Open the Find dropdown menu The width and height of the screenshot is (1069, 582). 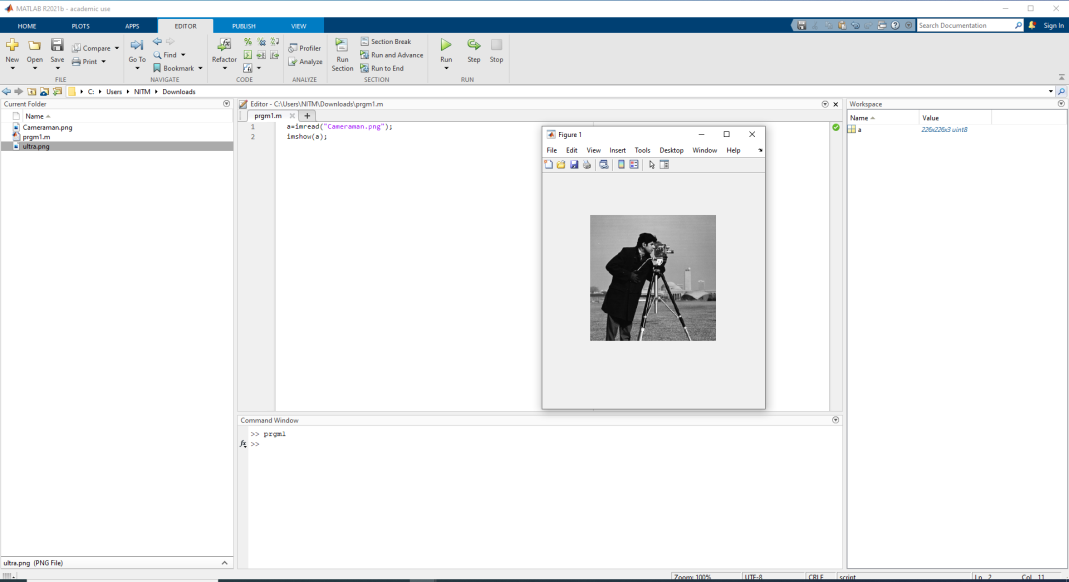click(183, 55)
